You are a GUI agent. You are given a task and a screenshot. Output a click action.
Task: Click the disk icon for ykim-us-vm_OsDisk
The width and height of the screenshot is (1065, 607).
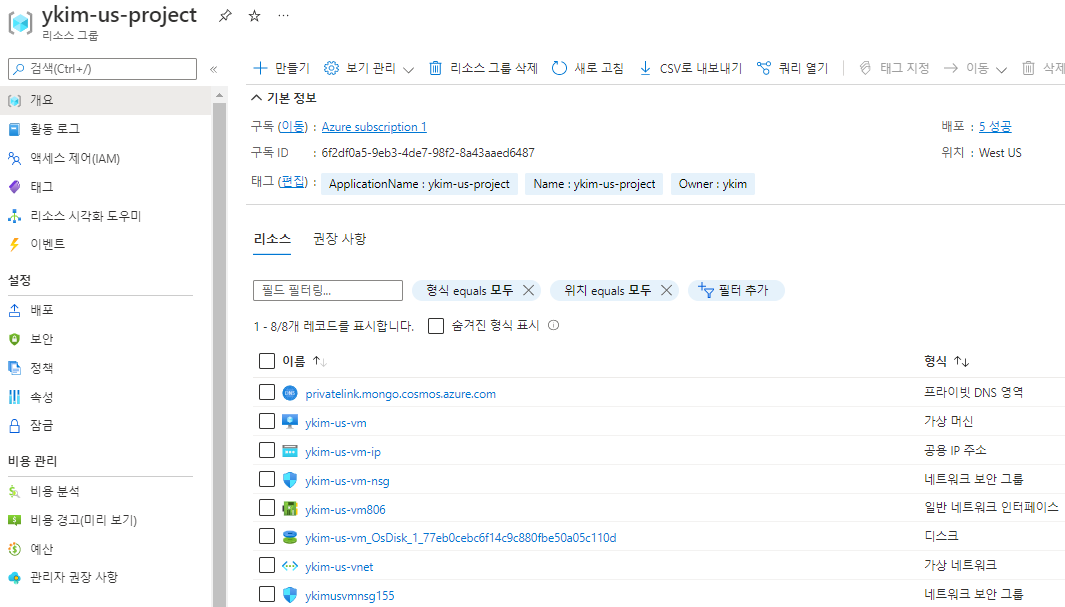[290, 537]
